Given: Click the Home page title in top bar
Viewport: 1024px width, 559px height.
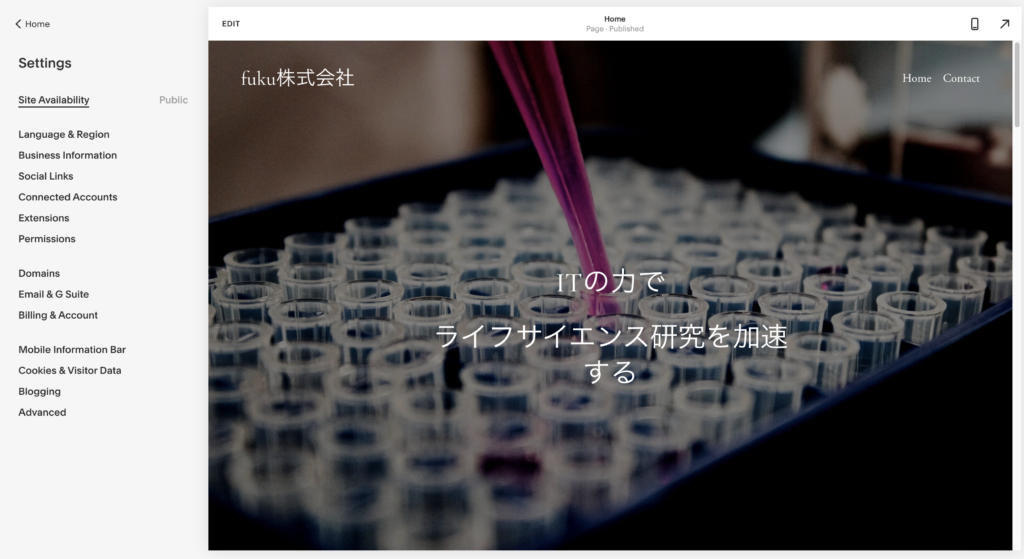Looking at the screenshot, I should pyautogui.click(x=615, y=19).
